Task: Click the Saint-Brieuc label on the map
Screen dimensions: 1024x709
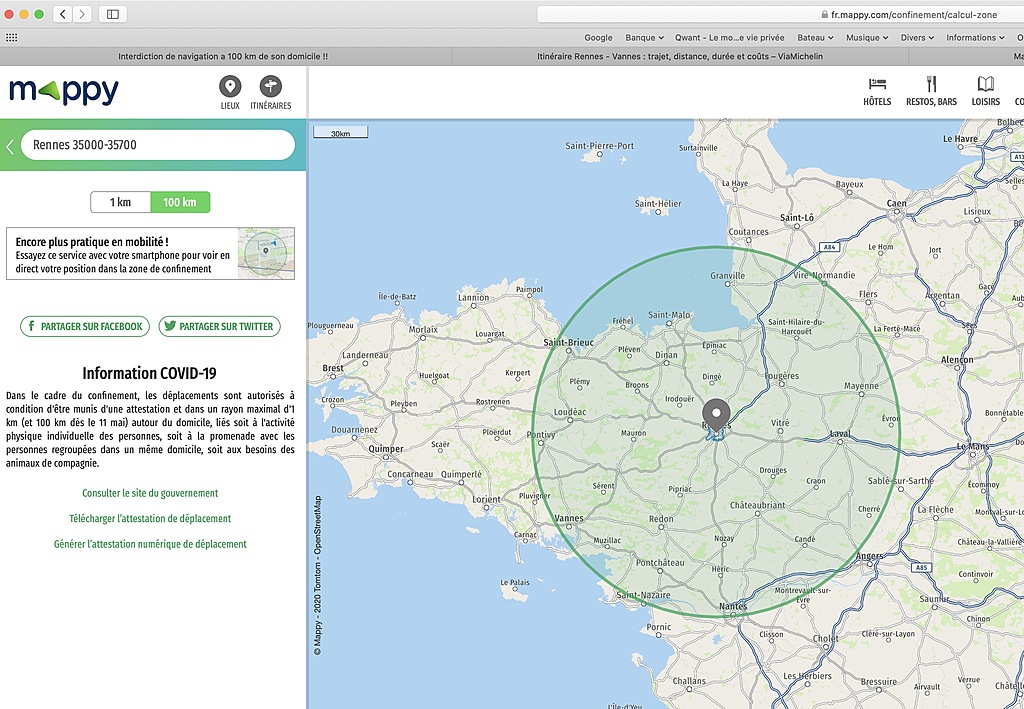Action: click(x=569, y=342)
